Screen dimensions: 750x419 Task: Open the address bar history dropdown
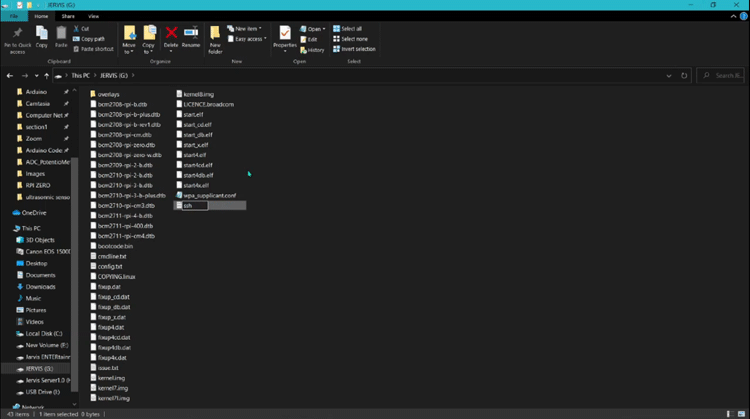pos(668,75)
